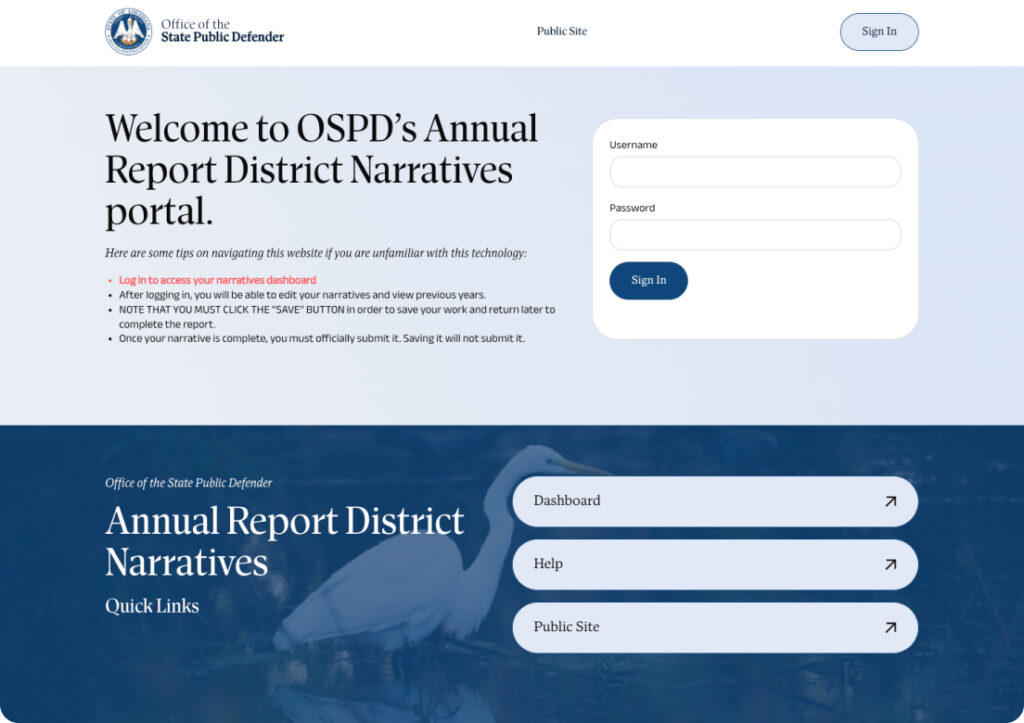Click the footer 'Annual Report District Narratives' title
Screen dimensions: 1024x723
[x=285, y=541]
